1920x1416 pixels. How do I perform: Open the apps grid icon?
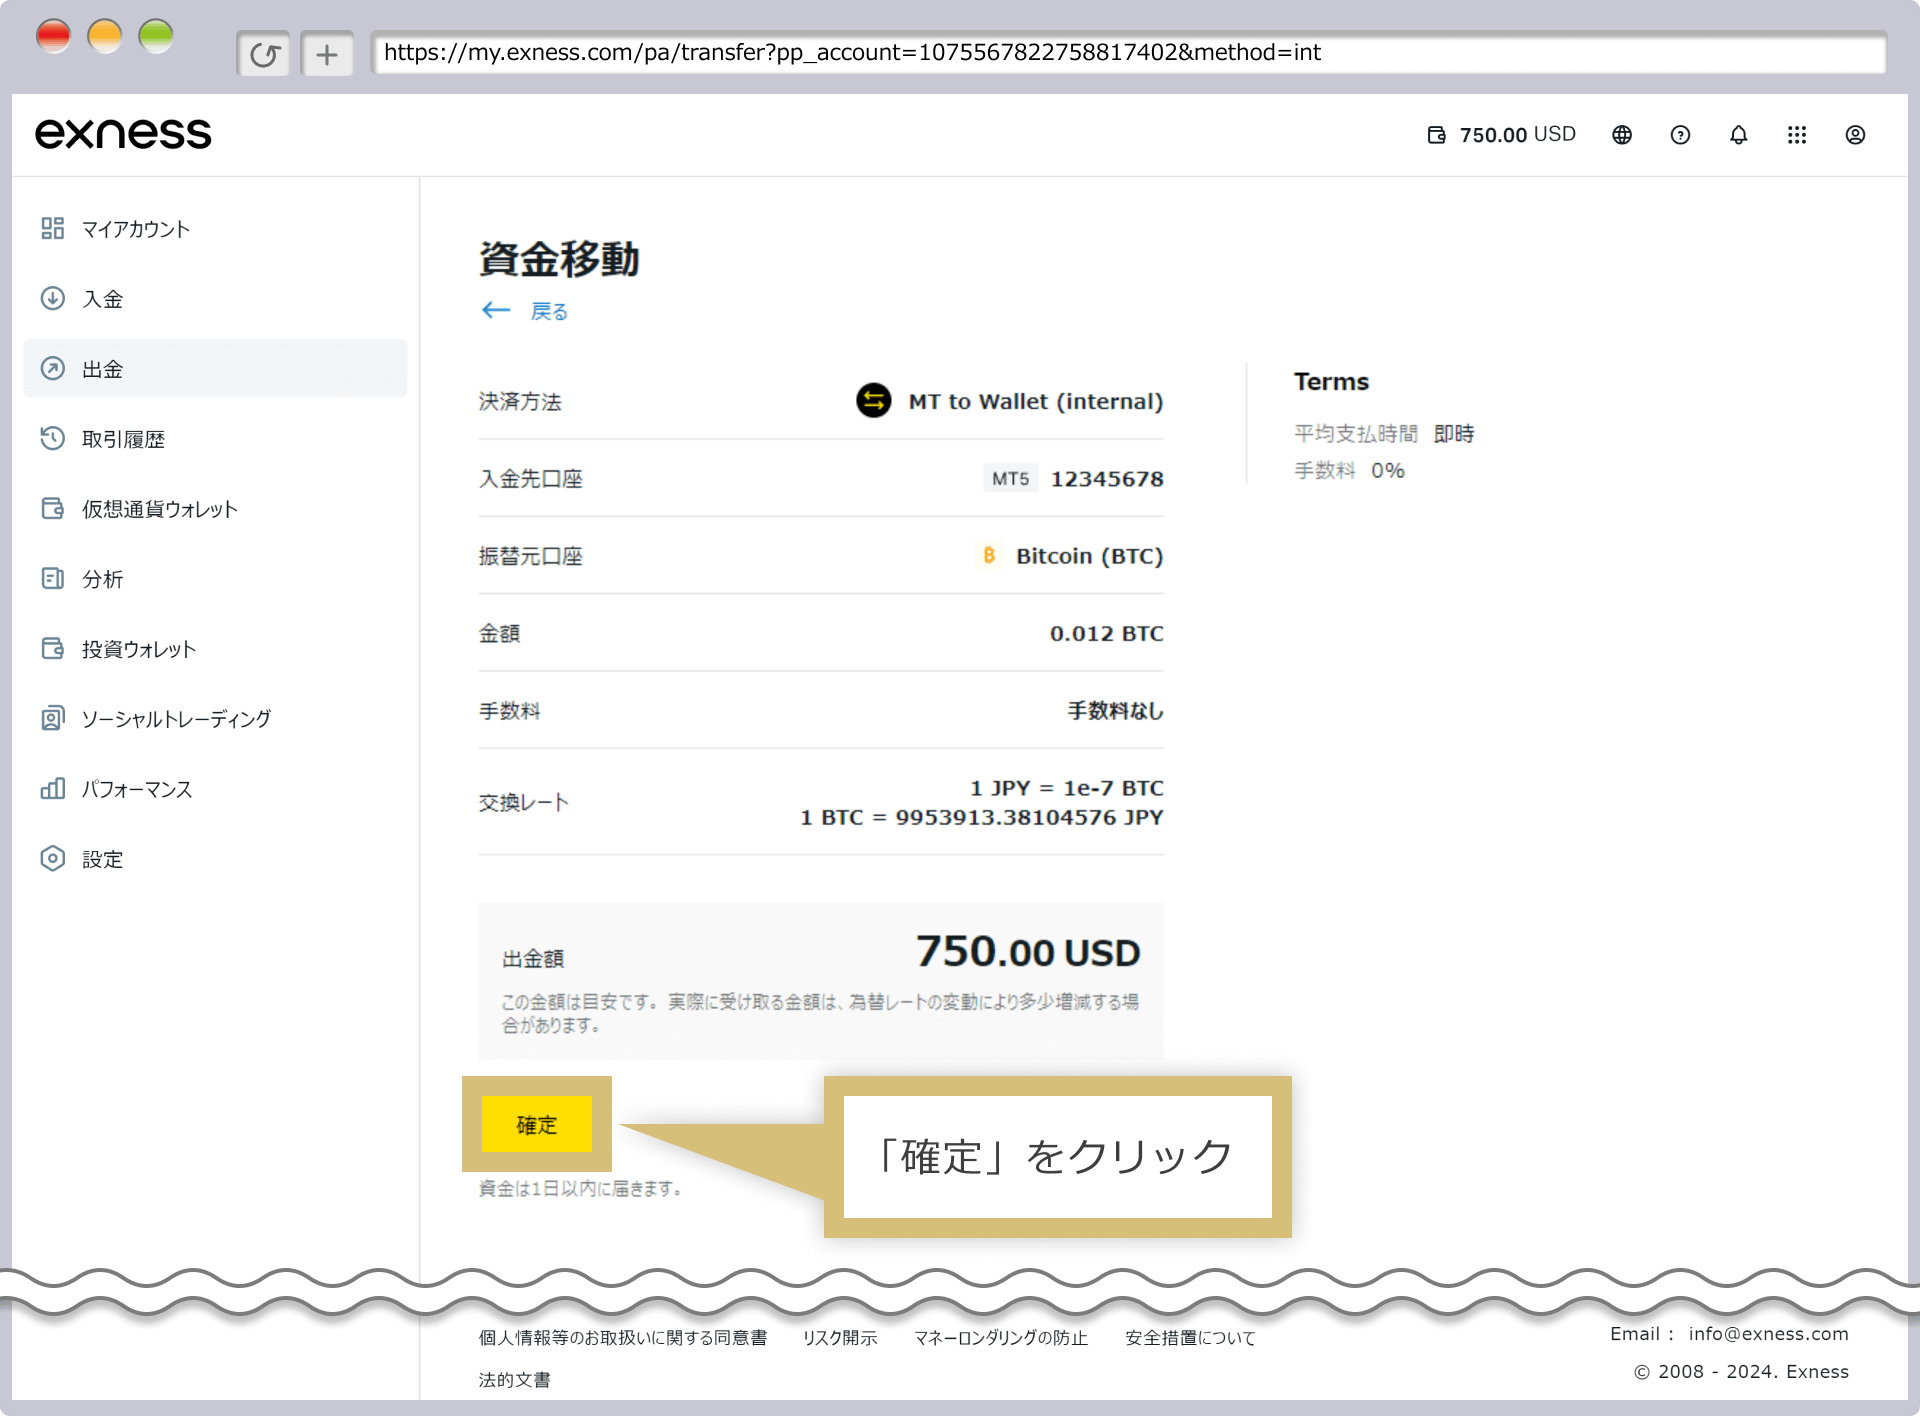point(1797,135)
